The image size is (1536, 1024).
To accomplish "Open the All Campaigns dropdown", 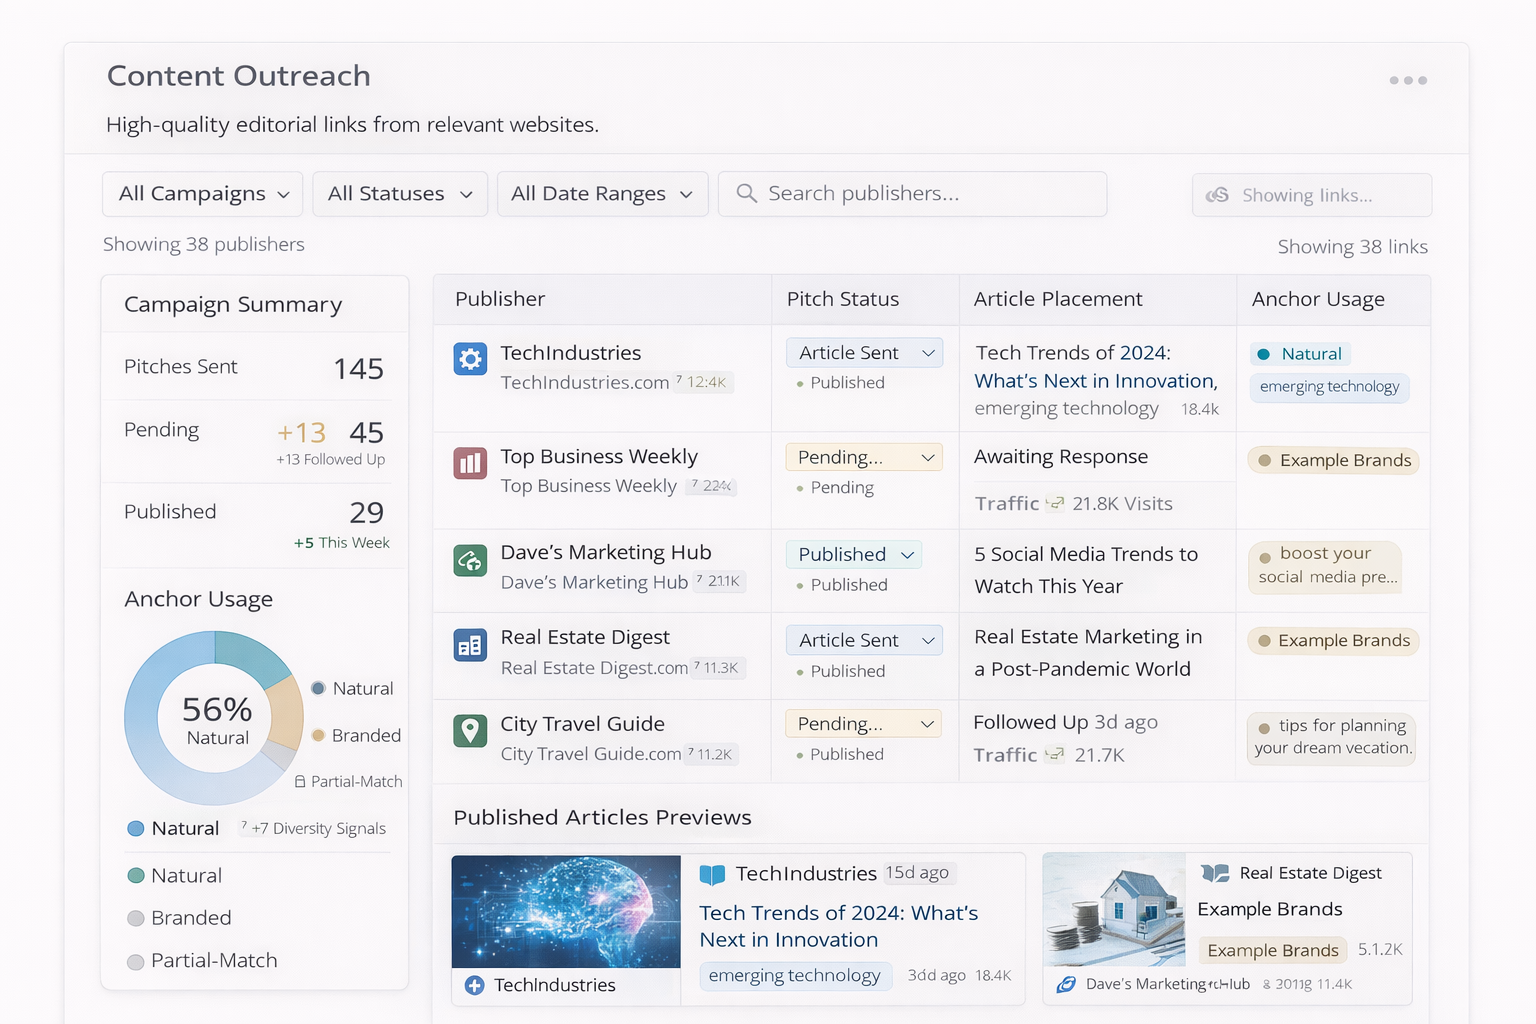I will 202,193.
